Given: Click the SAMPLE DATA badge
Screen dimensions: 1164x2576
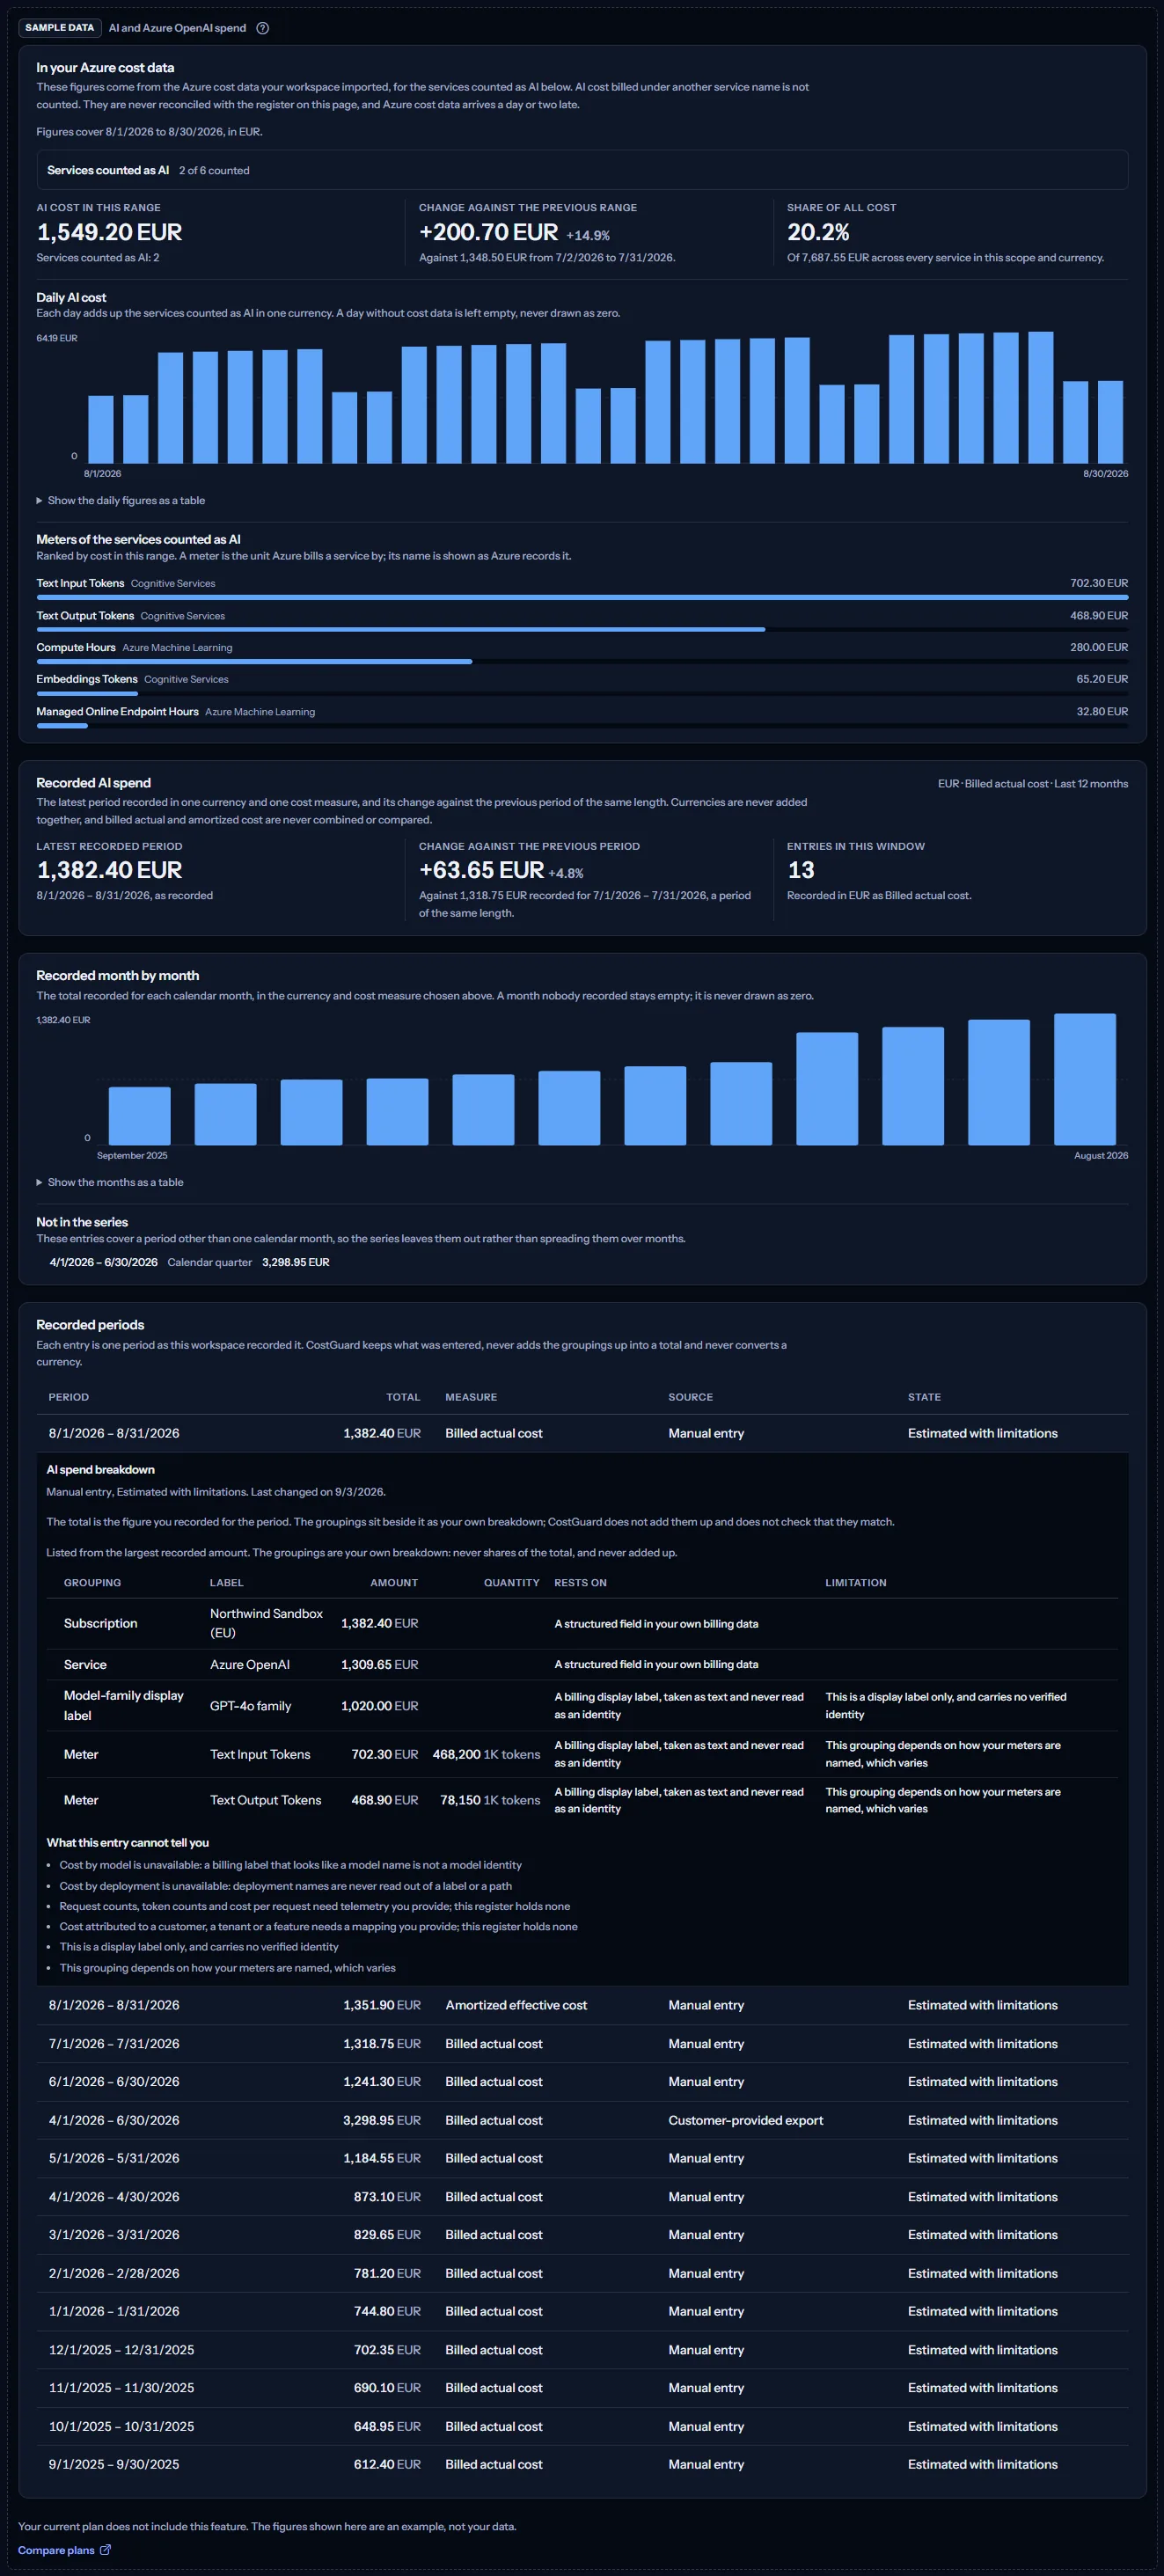Looking at the screenshot, I should (x=60, y=28).
